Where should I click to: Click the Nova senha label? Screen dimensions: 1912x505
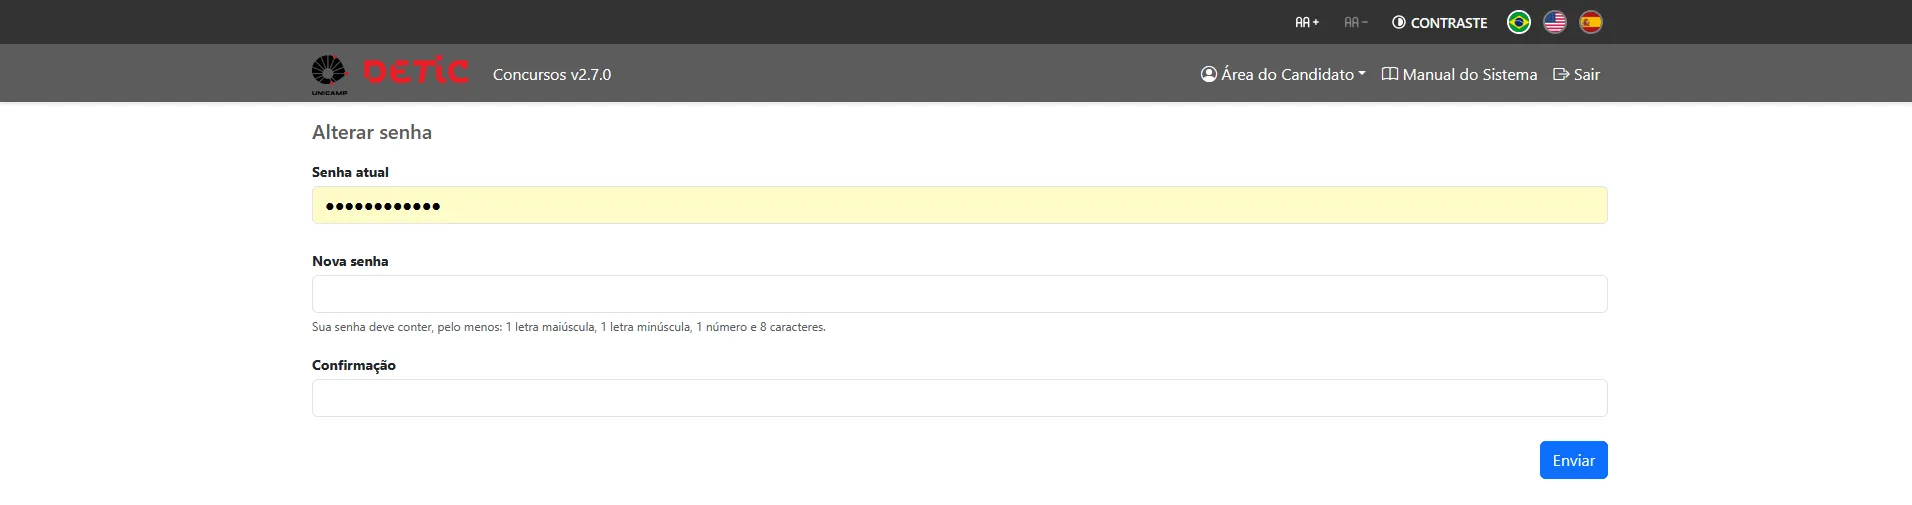(350, 261)
